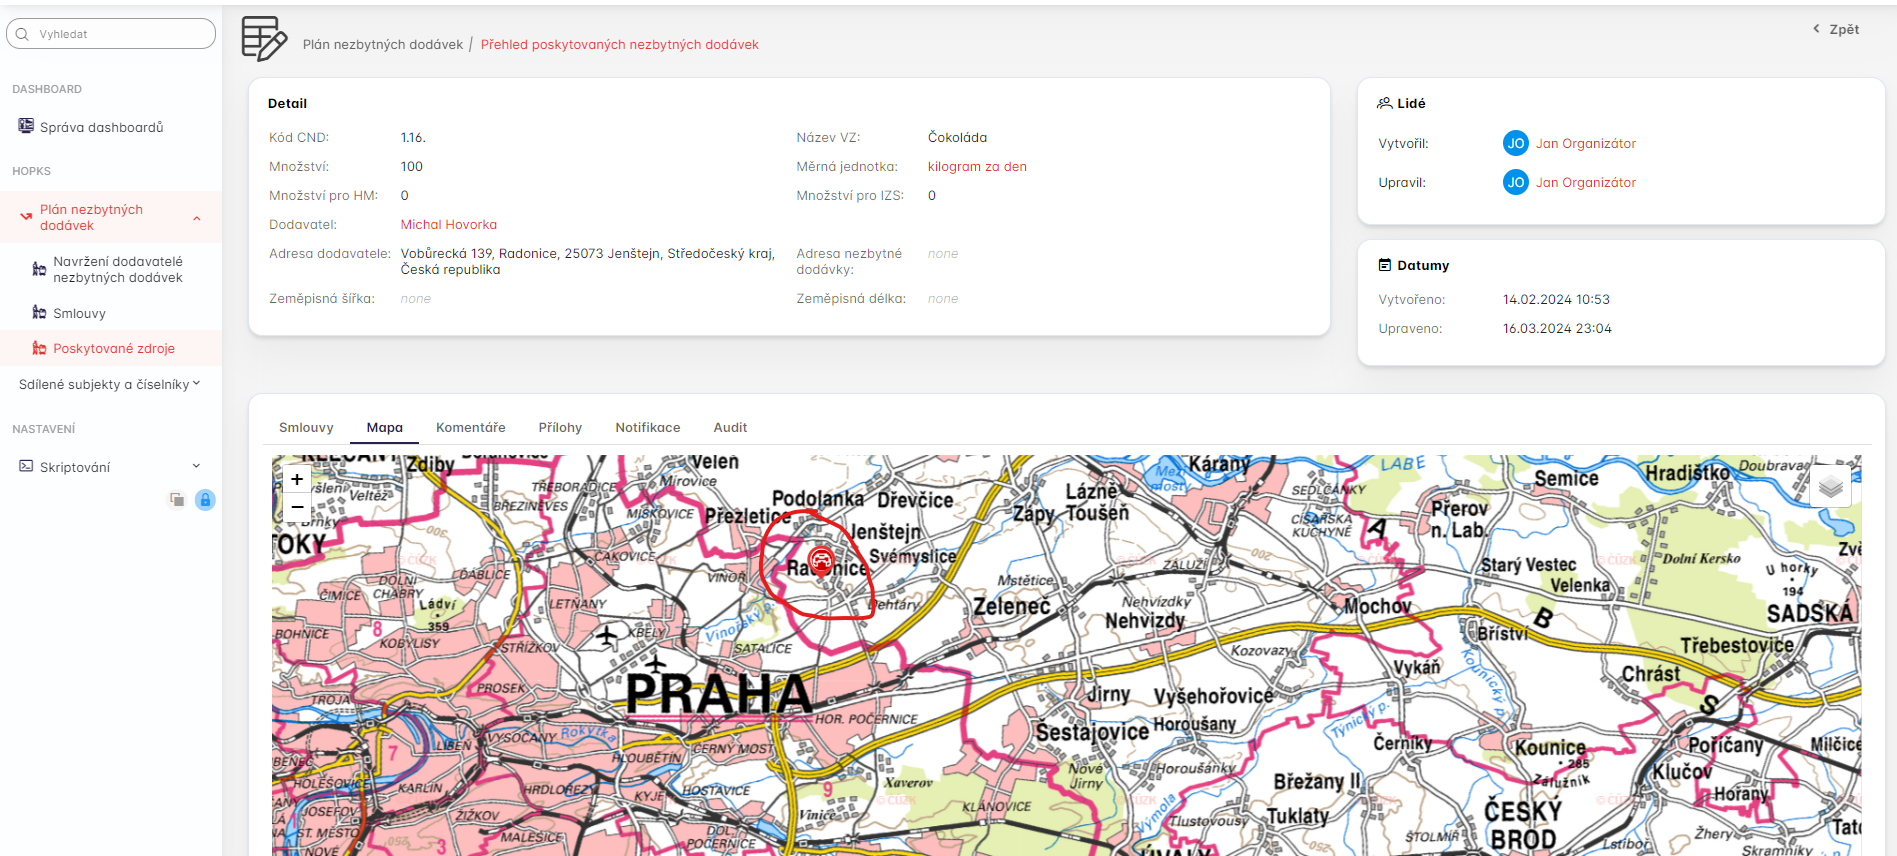Zoom out on the map
This screenshot has height=856, width=1897.
(x=297, y=507)
